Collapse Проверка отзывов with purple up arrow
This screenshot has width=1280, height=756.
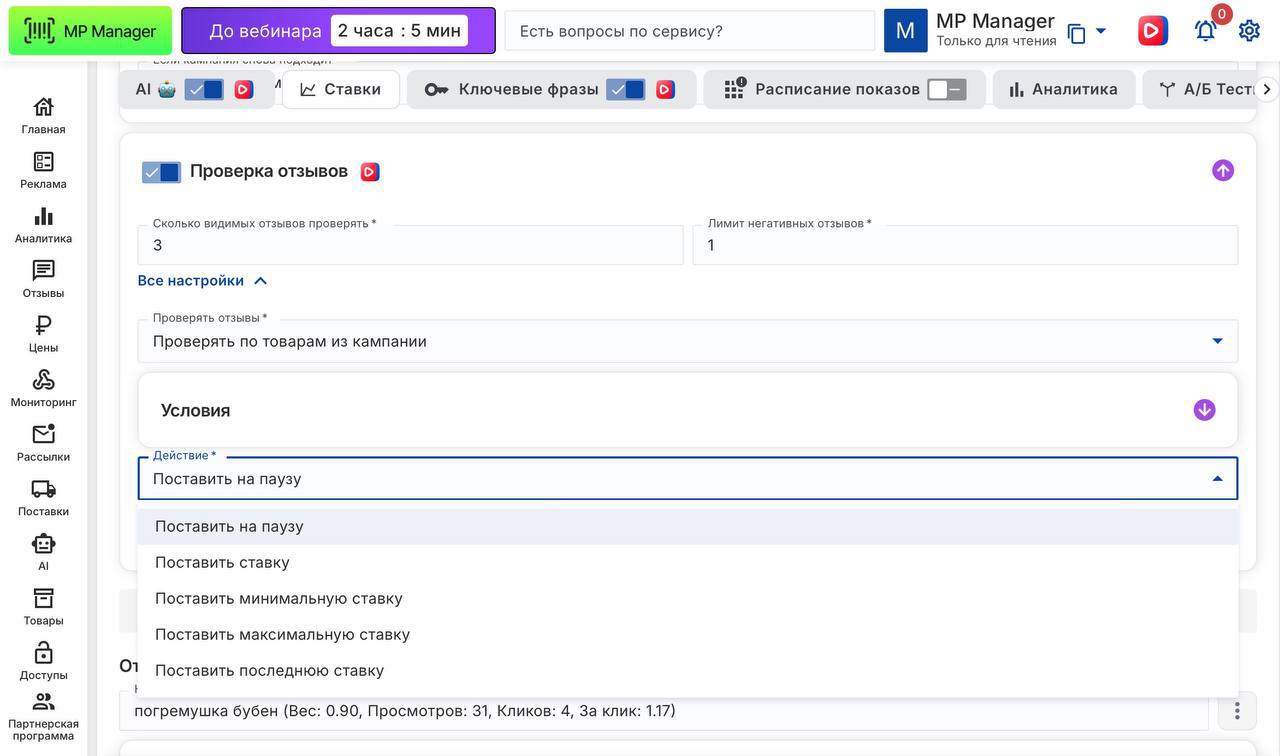click(1222, 171)
